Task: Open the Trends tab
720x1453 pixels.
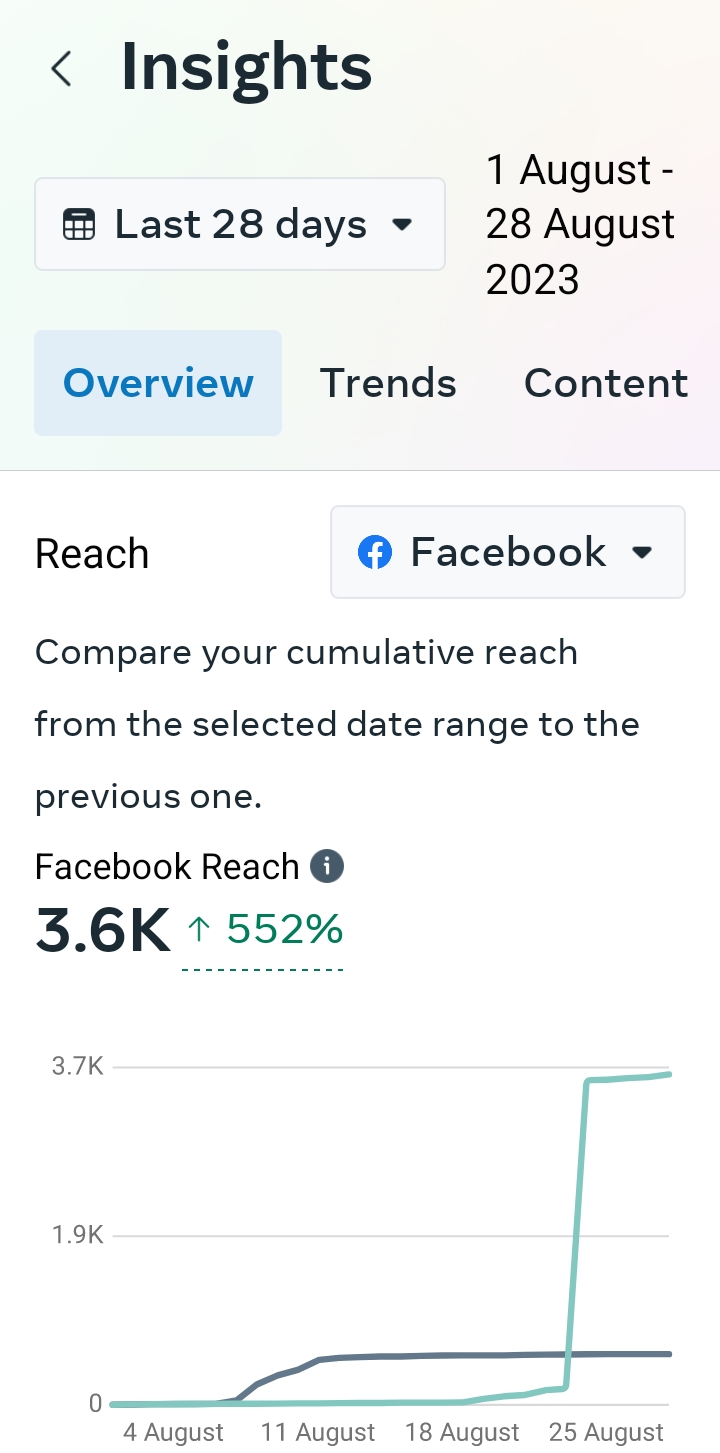Action: pyautogui.click(x=388, y=383)
